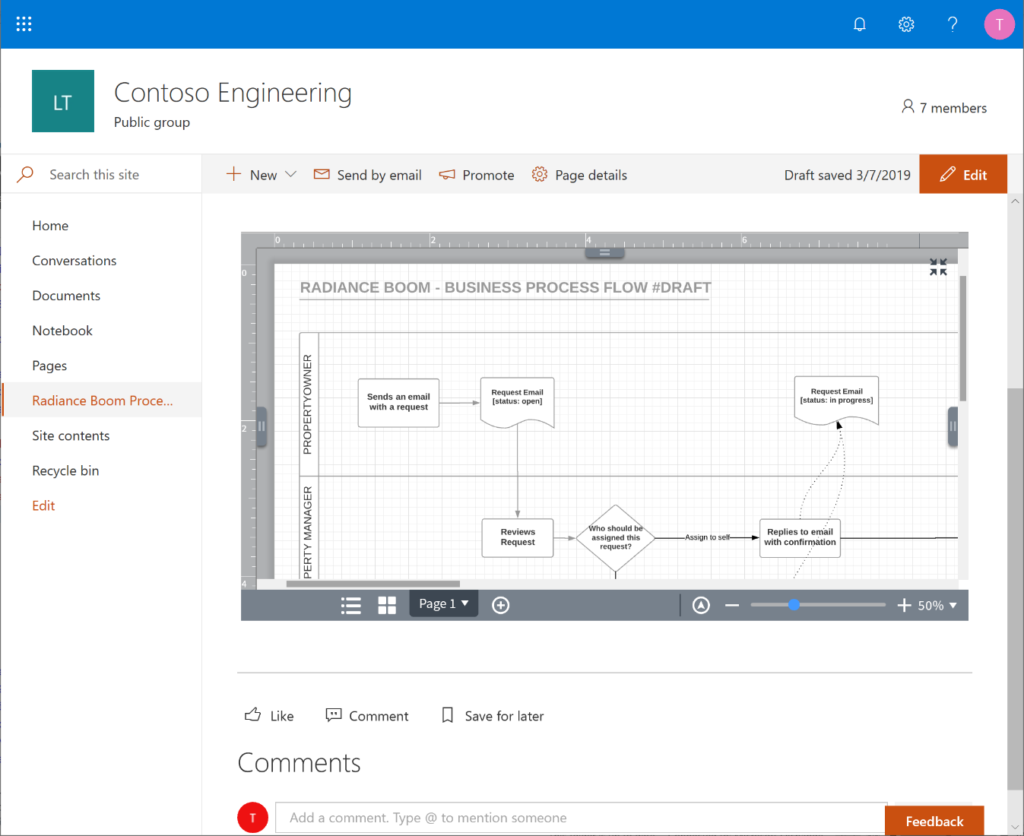Zoom out with the minus icon
This screenshot has width=1024, height=836.
(732, 605)
